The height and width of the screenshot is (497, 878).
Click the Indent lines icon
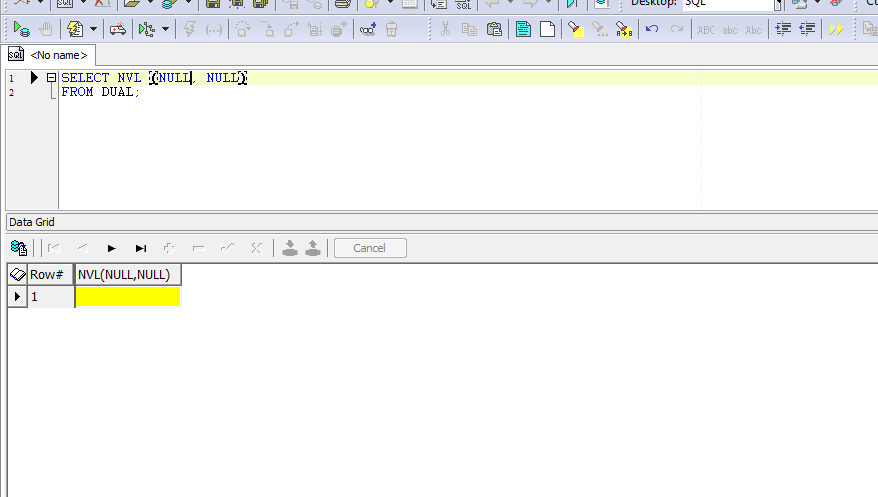(x=783, y=29)
